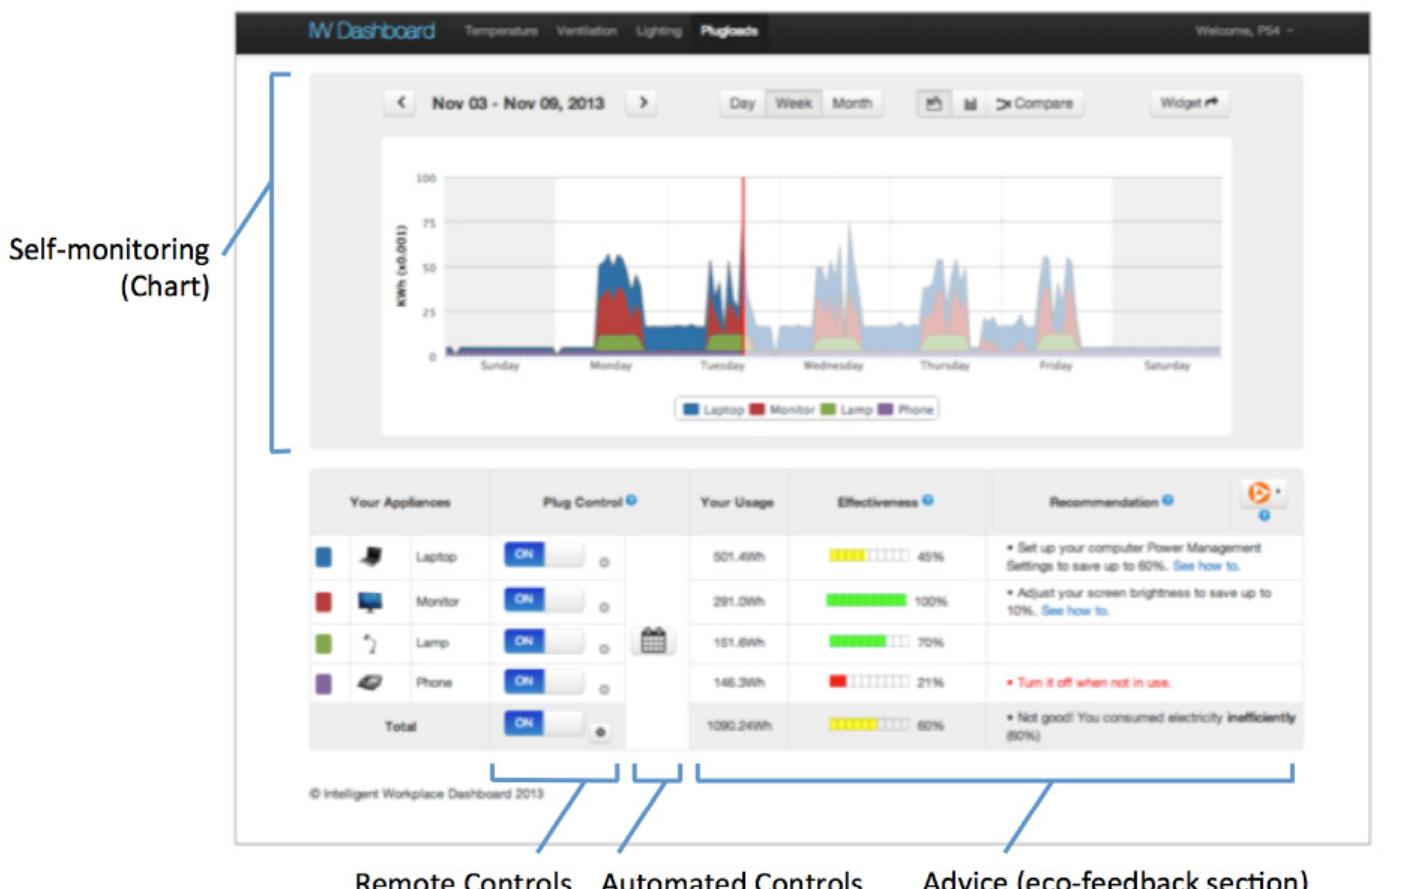
Task: Click the help icon beside Recommendation
Action: pyautogui.click(x=1168, y=500)
